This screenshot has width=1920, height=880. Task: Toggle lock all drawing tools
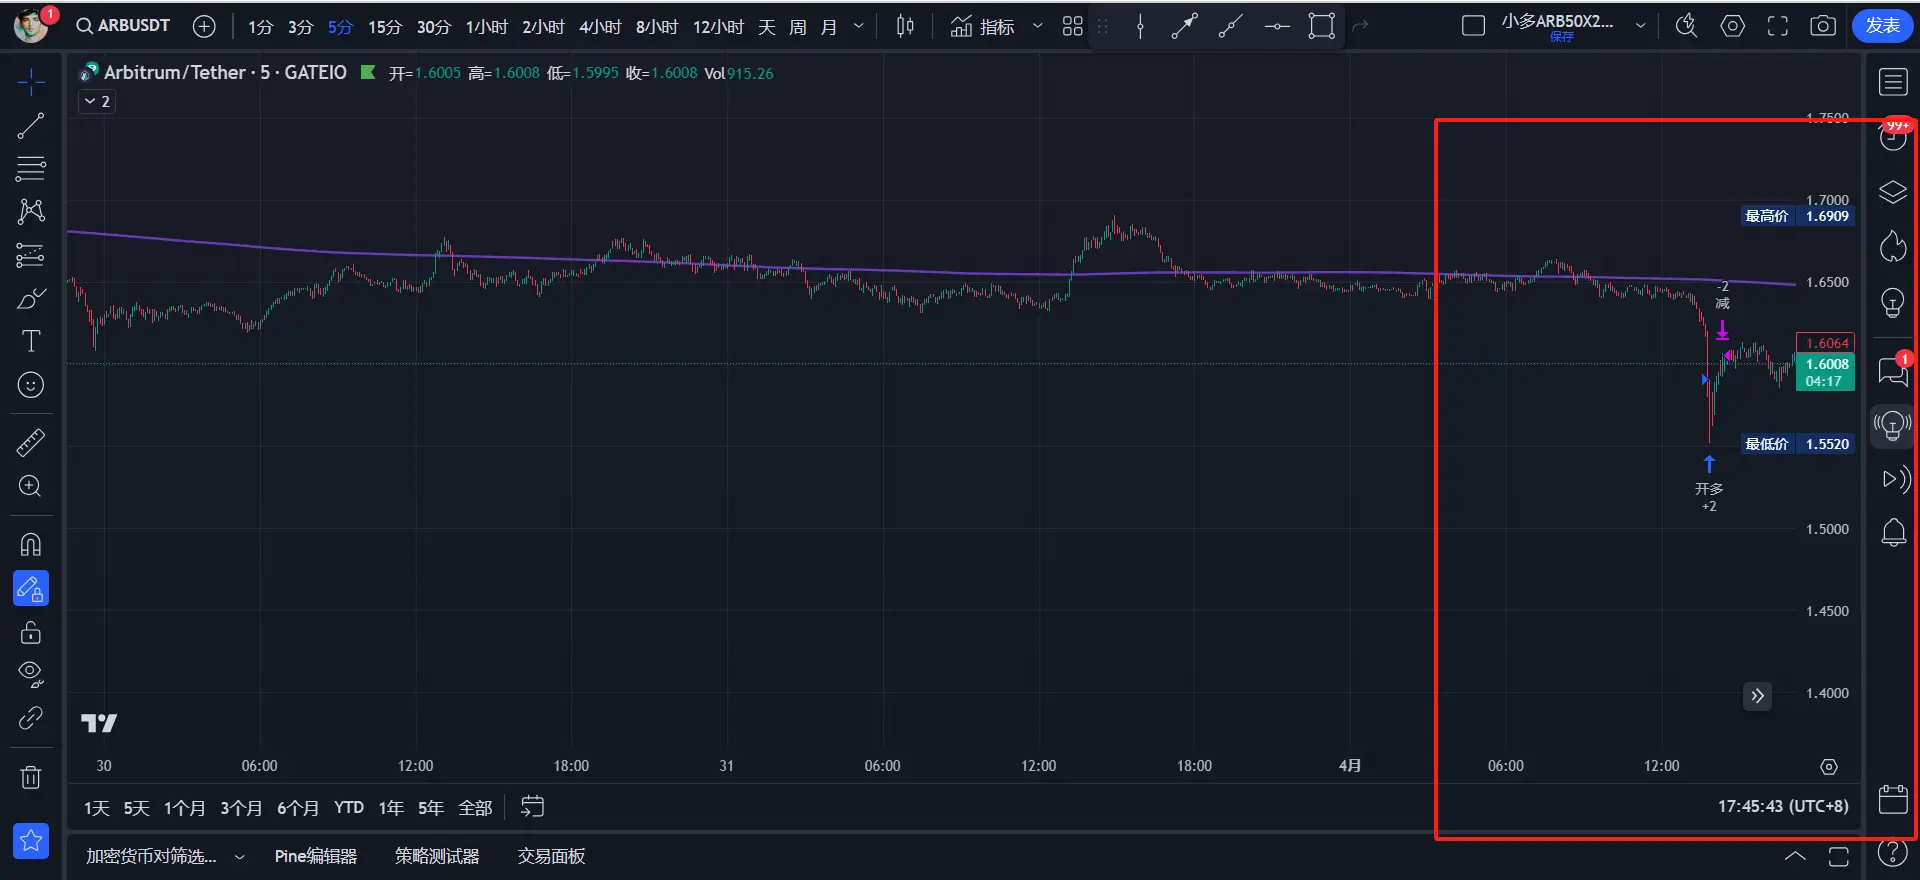31,633
